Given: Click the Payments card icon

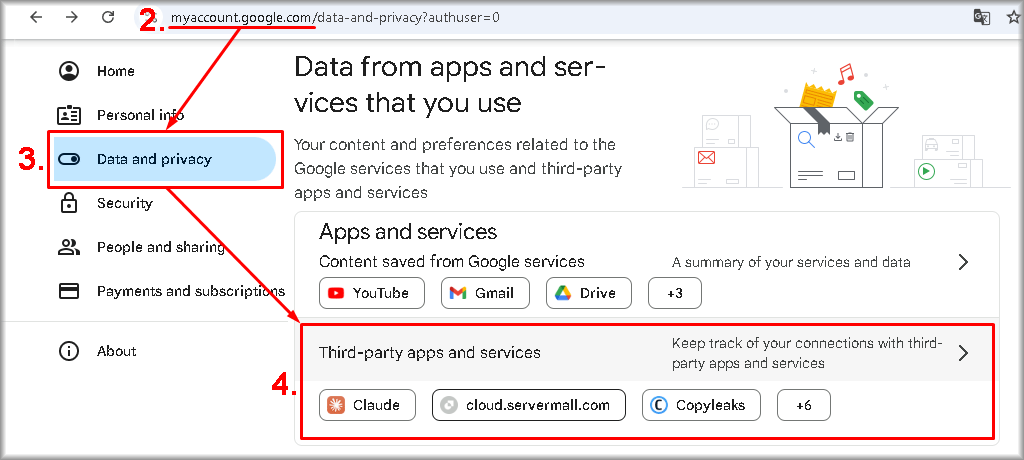Looking at the screenshot, I should 69,291.
